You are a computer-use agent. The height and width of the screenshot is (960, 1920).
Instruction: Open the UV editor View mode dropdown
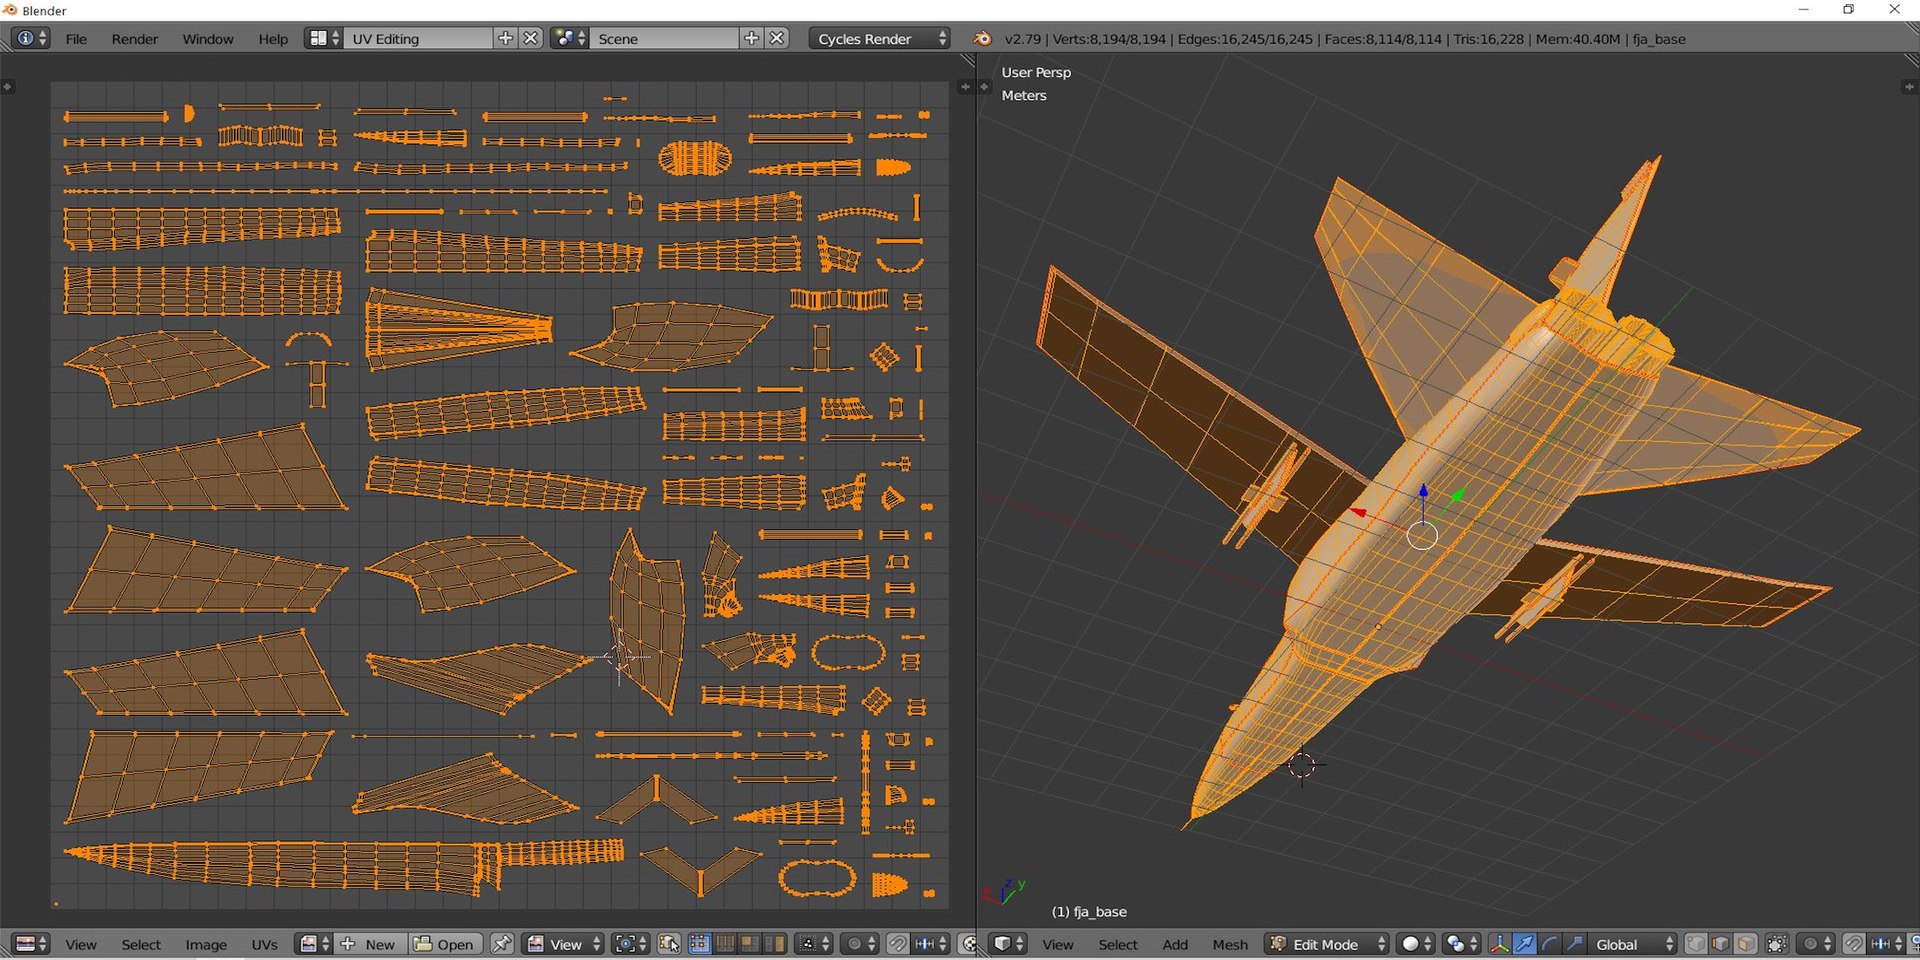(563, 944)
